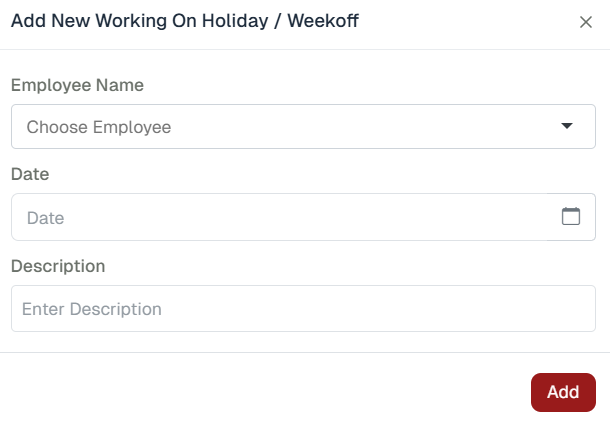Close the Add New Working dialog
Image resolution: width=610 pixels, height=429 pixels.
[x=586, y=22]
